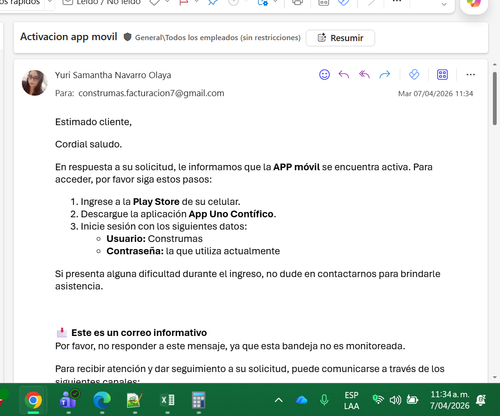Open ESP LAA language switcher
This screenshot has width=500, height=416.
pos(352,400)
